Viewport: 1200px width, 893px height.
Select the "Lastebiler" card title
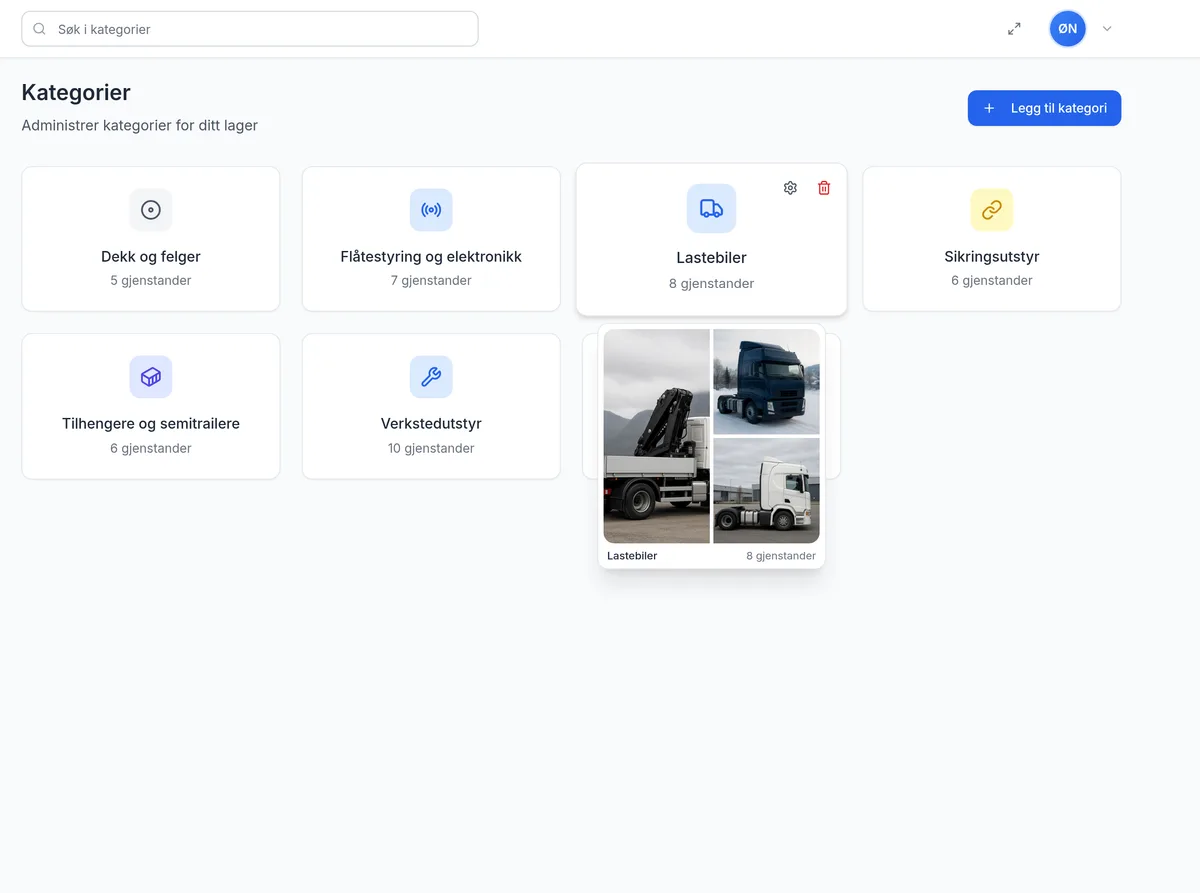coord(711,258)
